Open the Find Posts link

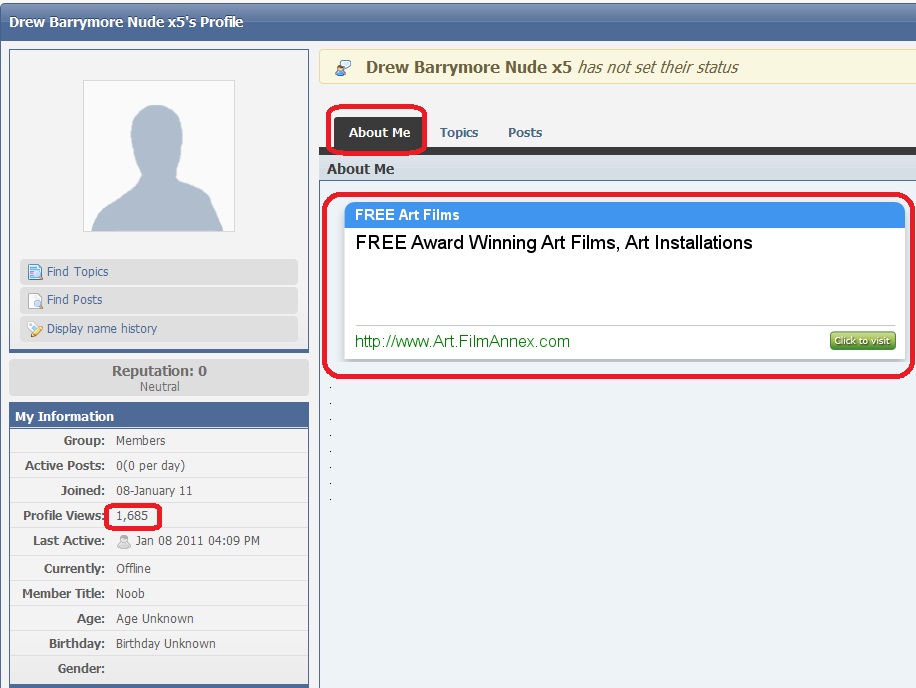tap(74, 300)
